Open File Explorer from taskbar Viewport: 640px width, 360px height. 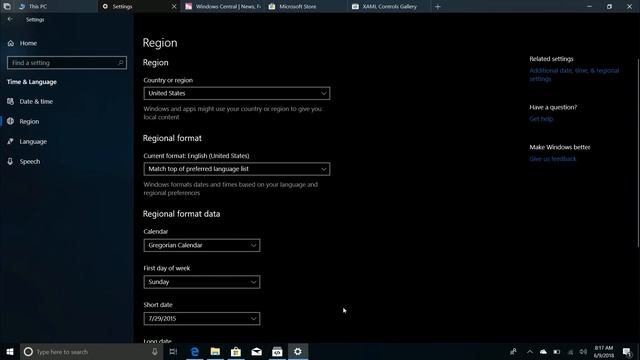tap(215, 351)
